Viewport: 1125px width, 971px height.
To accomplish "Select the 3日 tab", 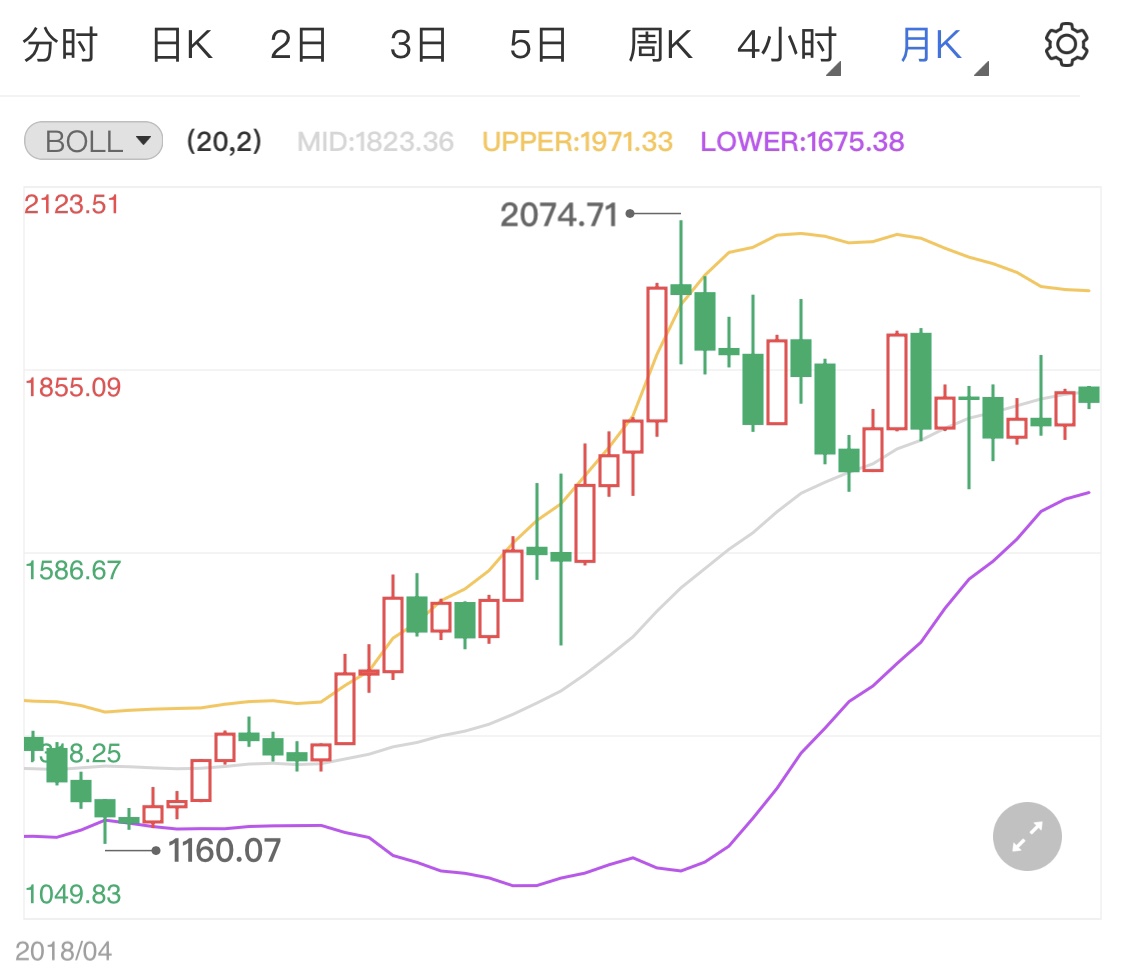I will point(418,46).
